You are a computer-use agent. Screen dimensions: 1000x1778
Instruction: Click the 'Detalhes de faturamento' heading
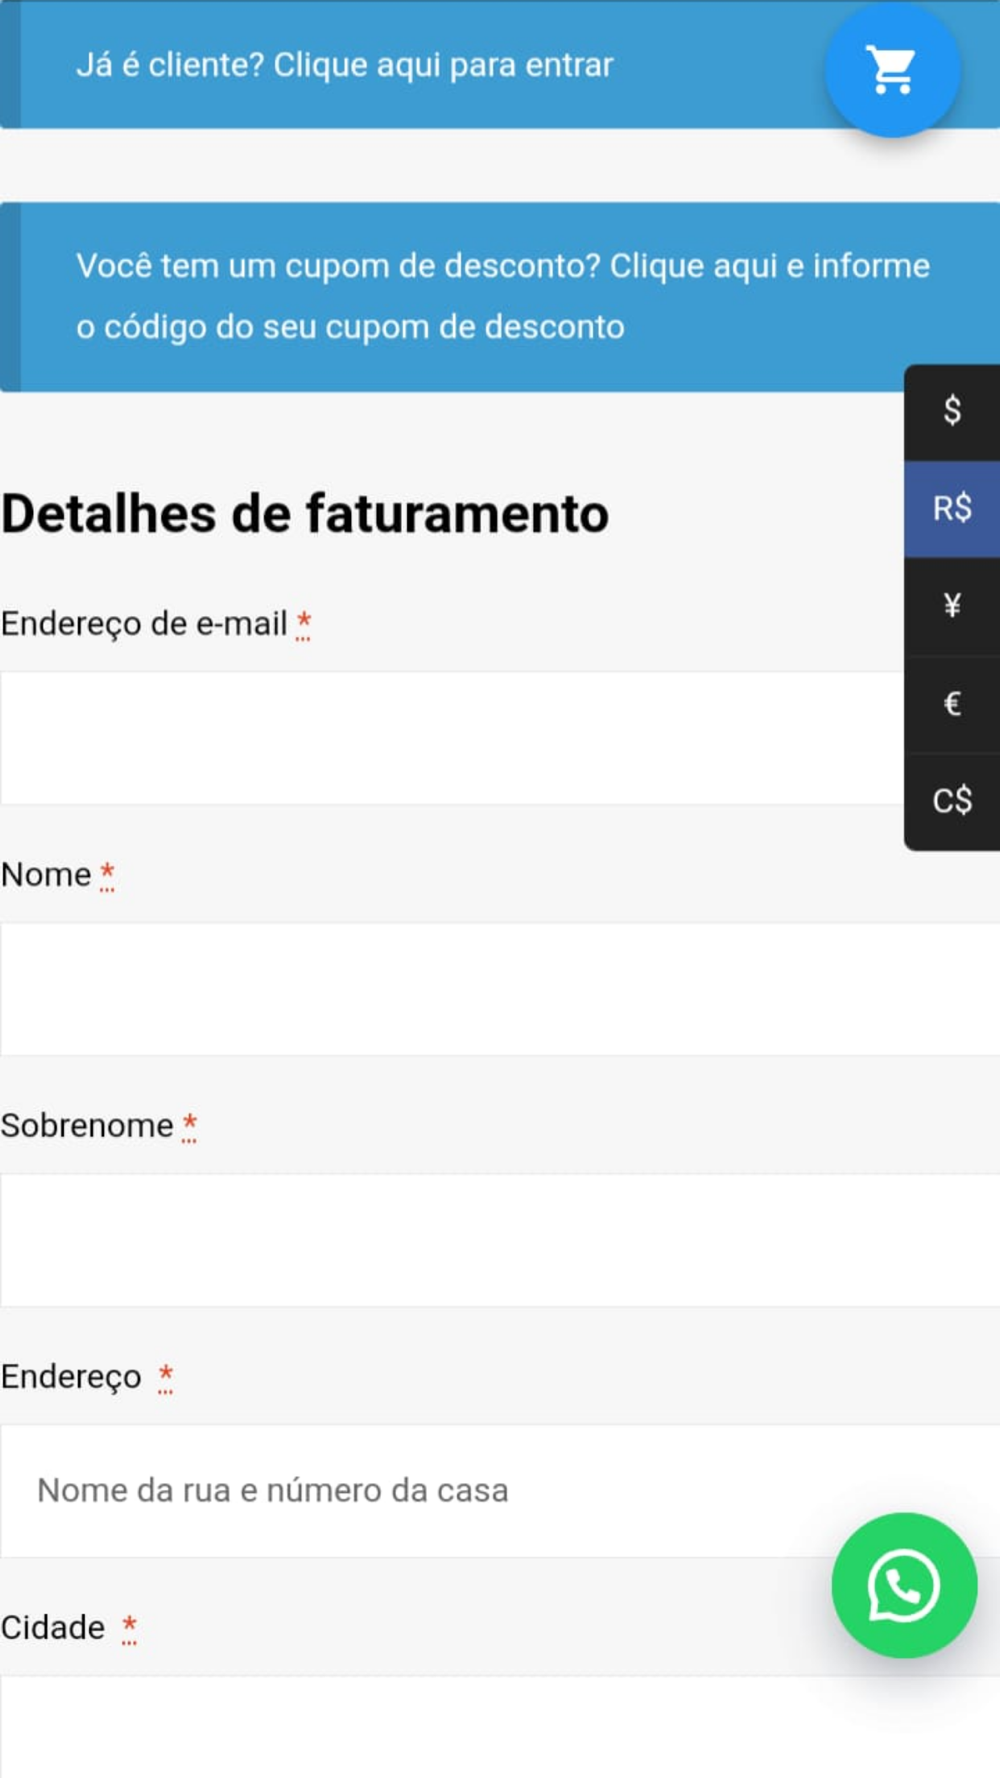pyautogui.click(x=305, y=514)
